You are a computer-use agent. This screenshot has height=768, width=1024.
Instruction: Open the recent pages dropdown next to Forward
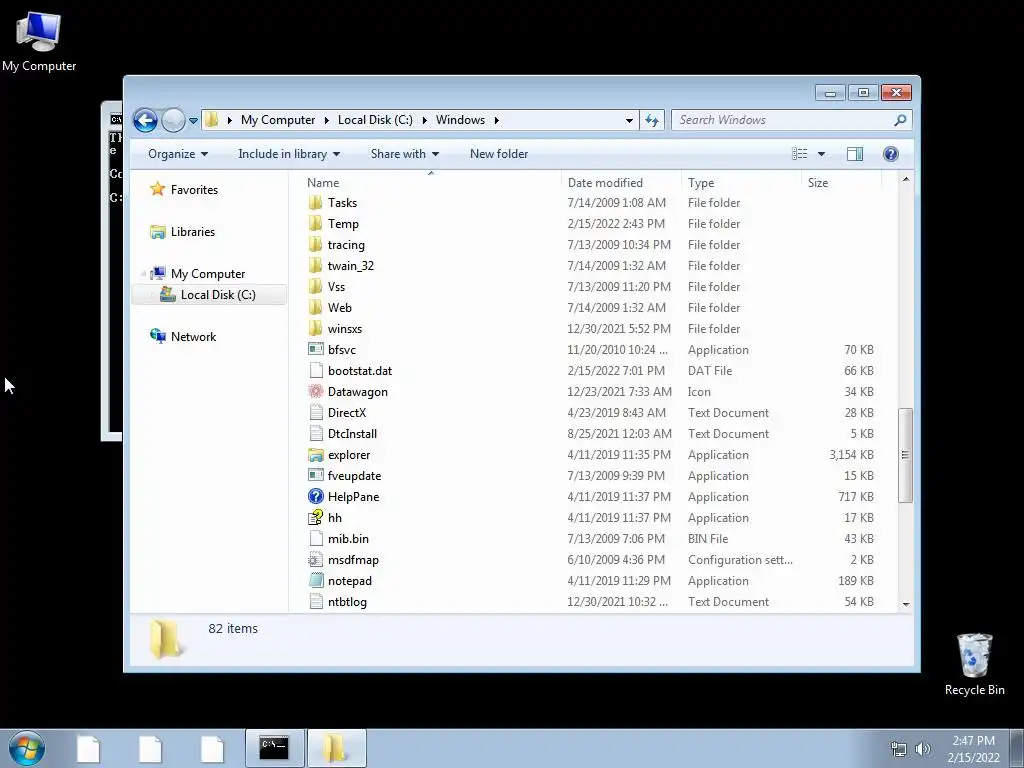(x=193, y=121)
